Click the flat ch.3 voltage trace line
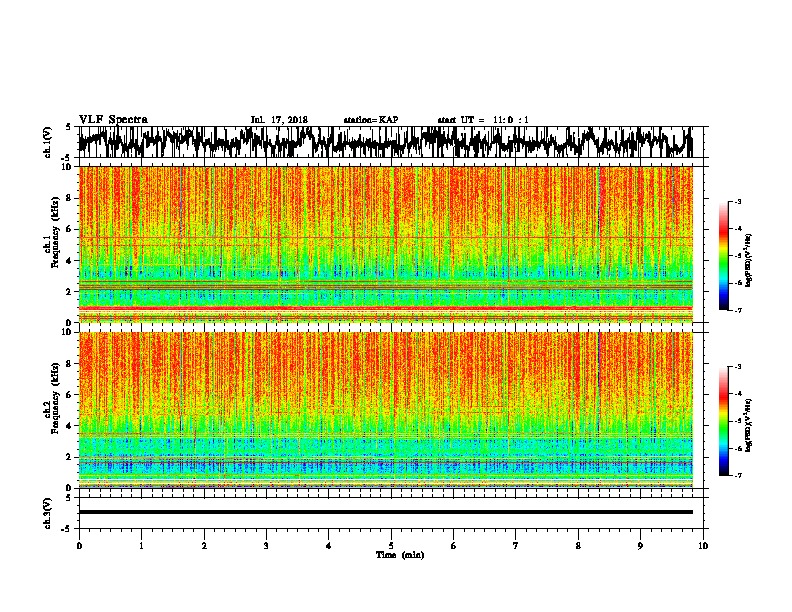Viewport: 792px width, 612px height. click(385, 512)
